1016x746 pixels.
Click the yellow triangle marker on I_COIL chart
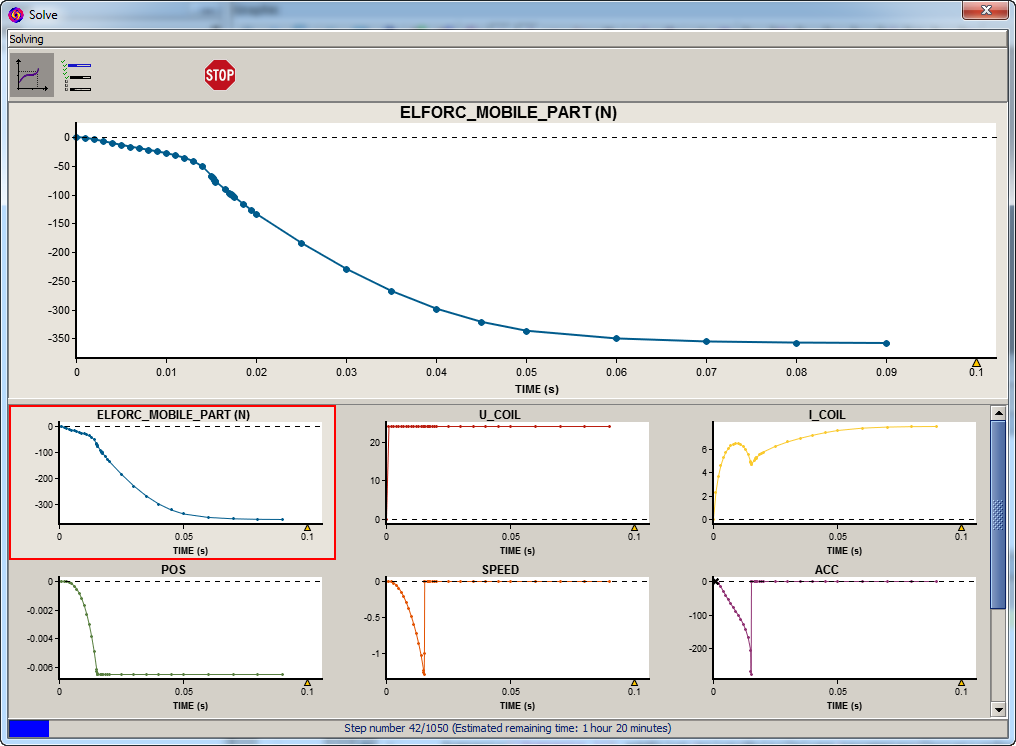coord(962,527)
